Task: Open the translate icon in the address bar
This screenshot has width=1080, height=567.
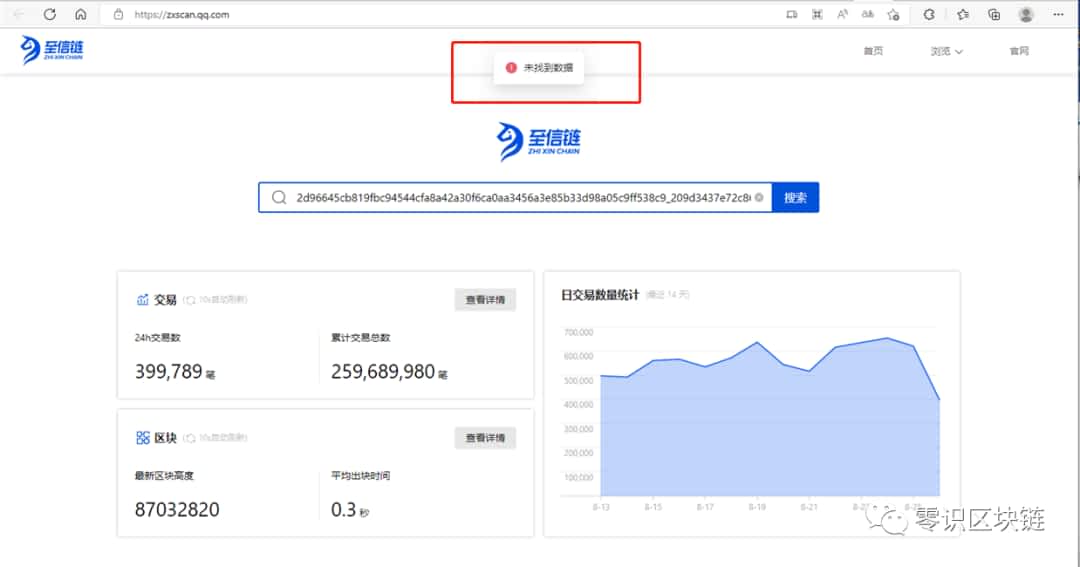Action: 867,14
